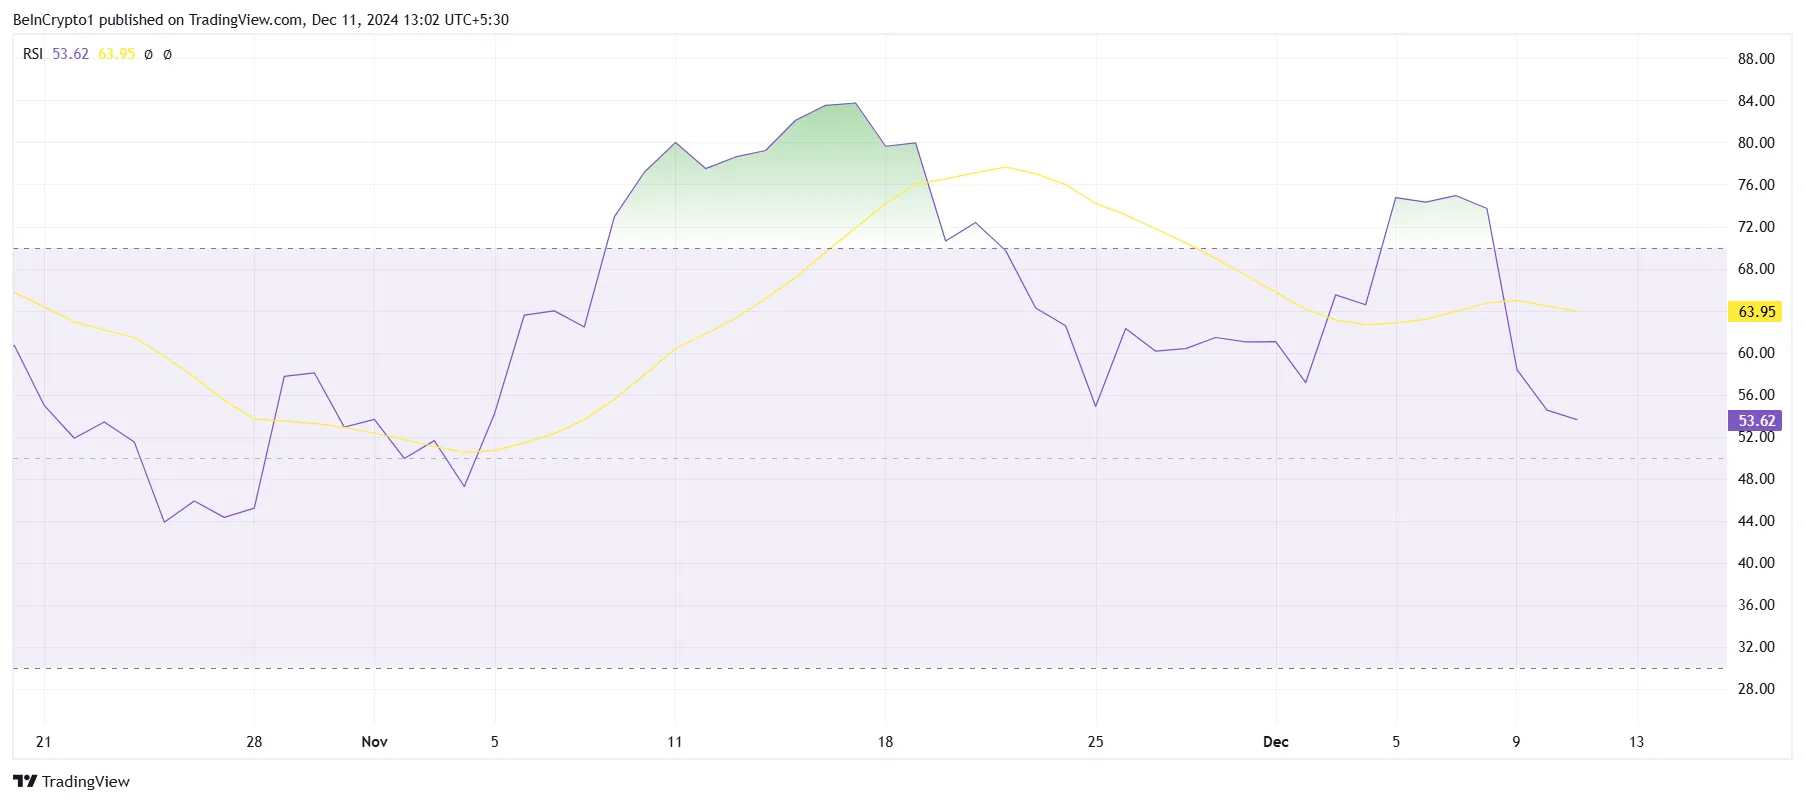Click the 36.00 axis label
The height and width of the screenshot is (803, 1805).
pos(1756,605)
